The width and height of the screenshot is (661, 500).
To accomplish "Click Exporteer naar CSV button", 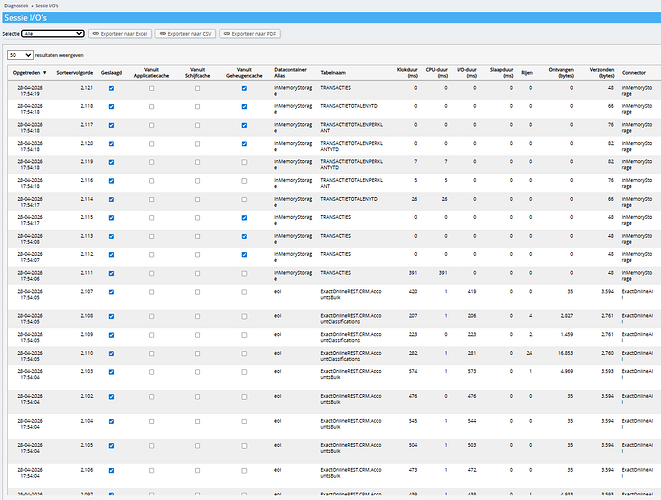I will pyautogui.click(x=185, y=34).
